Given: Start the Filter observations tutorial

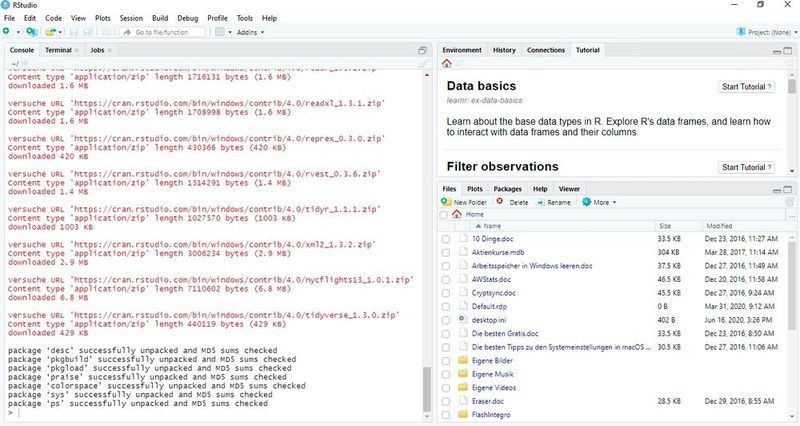Looking at the screenshot, I should coord(746,167).
